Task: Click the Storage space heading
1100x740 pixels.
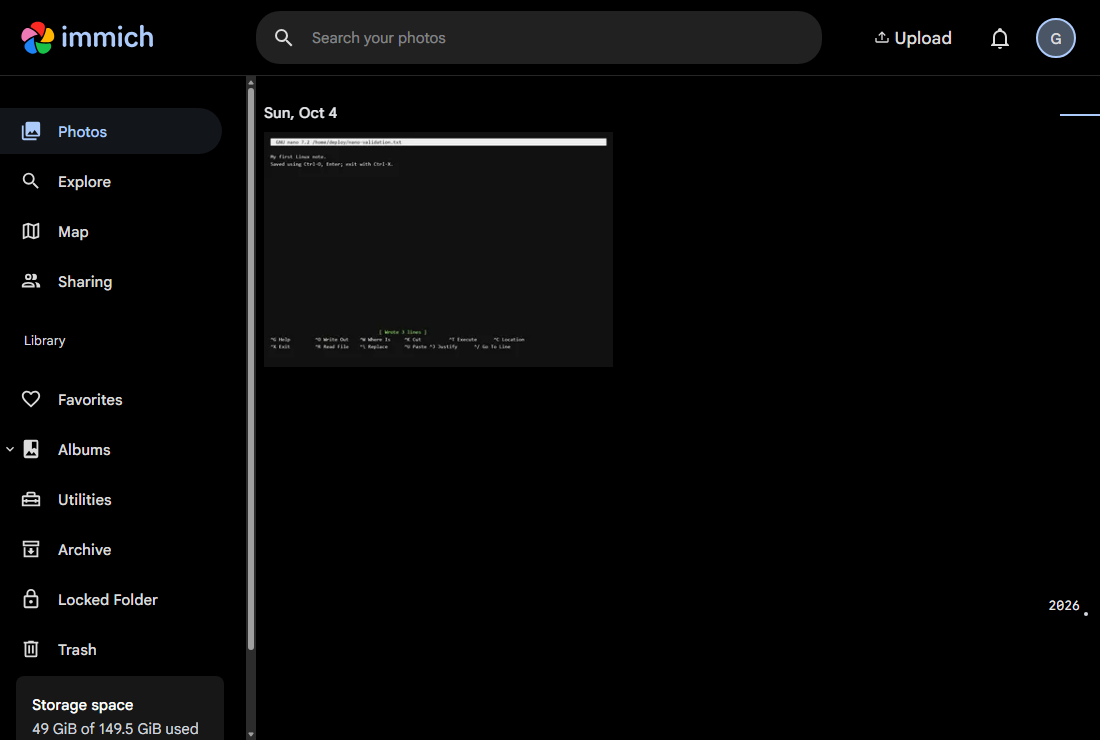Action: tap(83, 705)
